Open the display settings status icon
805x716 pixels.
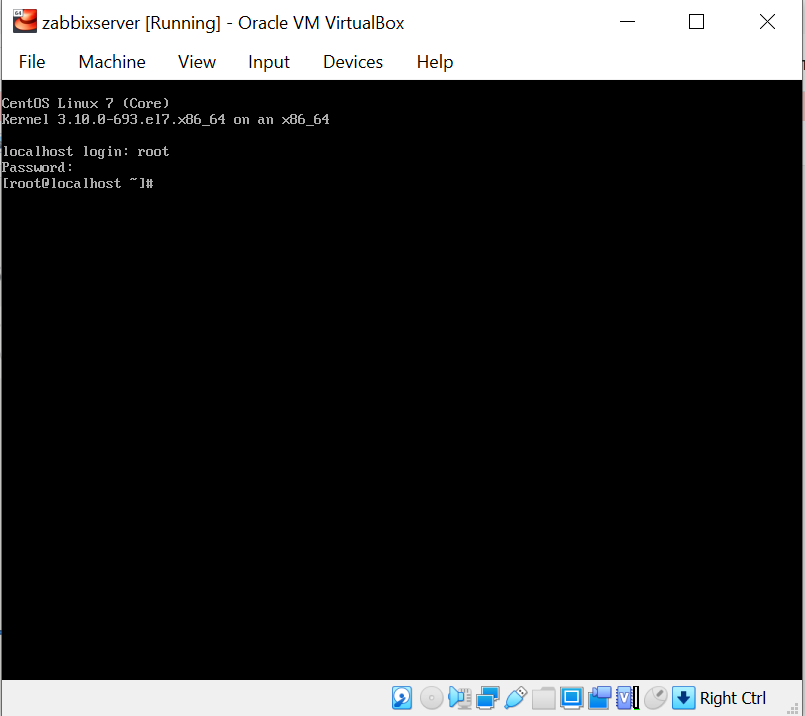coord(571,697)
